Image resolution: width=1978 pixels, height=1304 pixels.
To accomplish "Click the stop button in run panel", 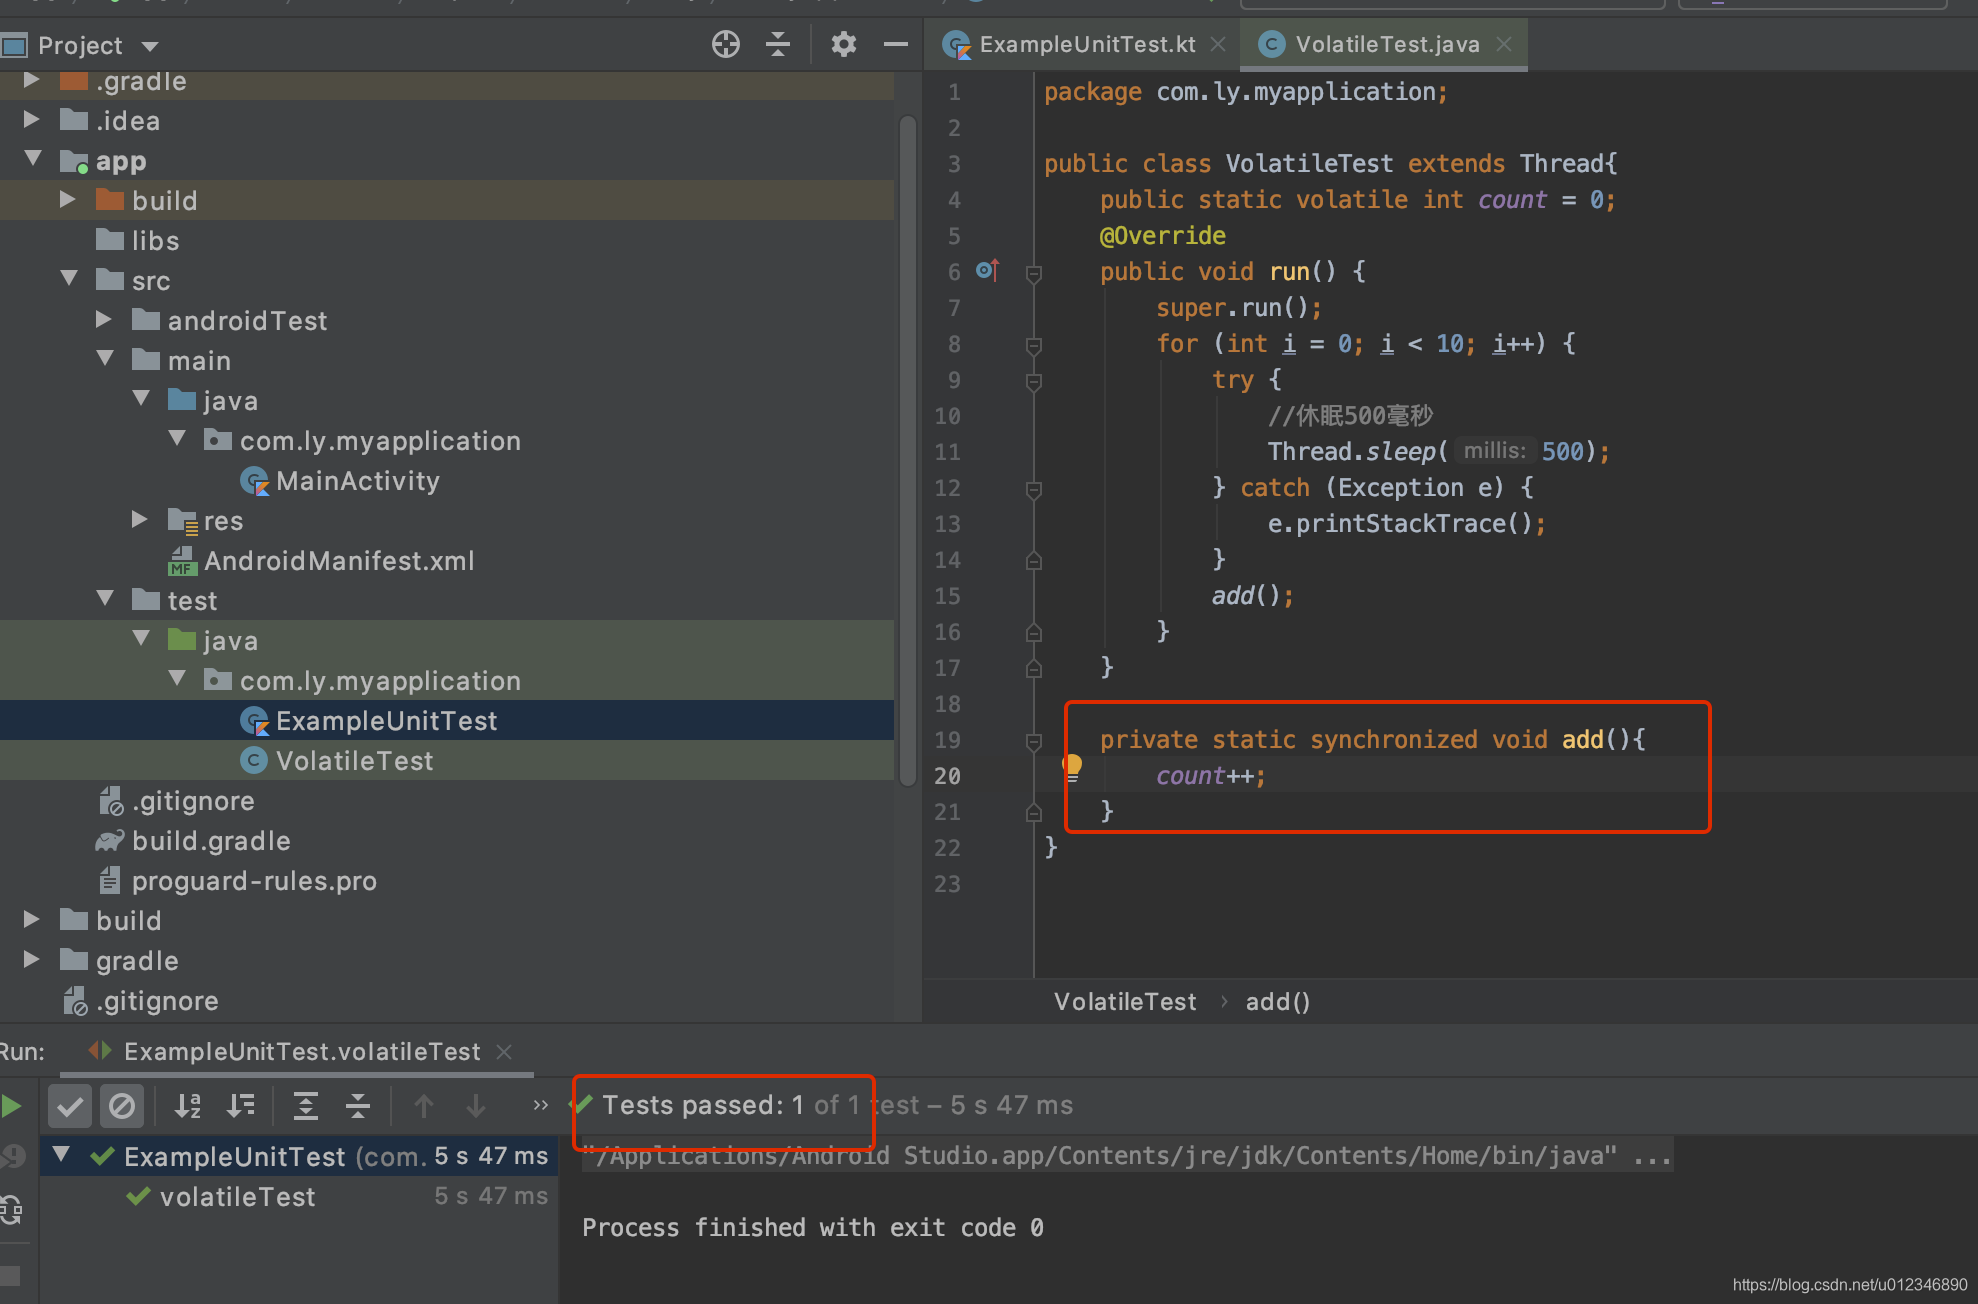I will coord(10,1276).
